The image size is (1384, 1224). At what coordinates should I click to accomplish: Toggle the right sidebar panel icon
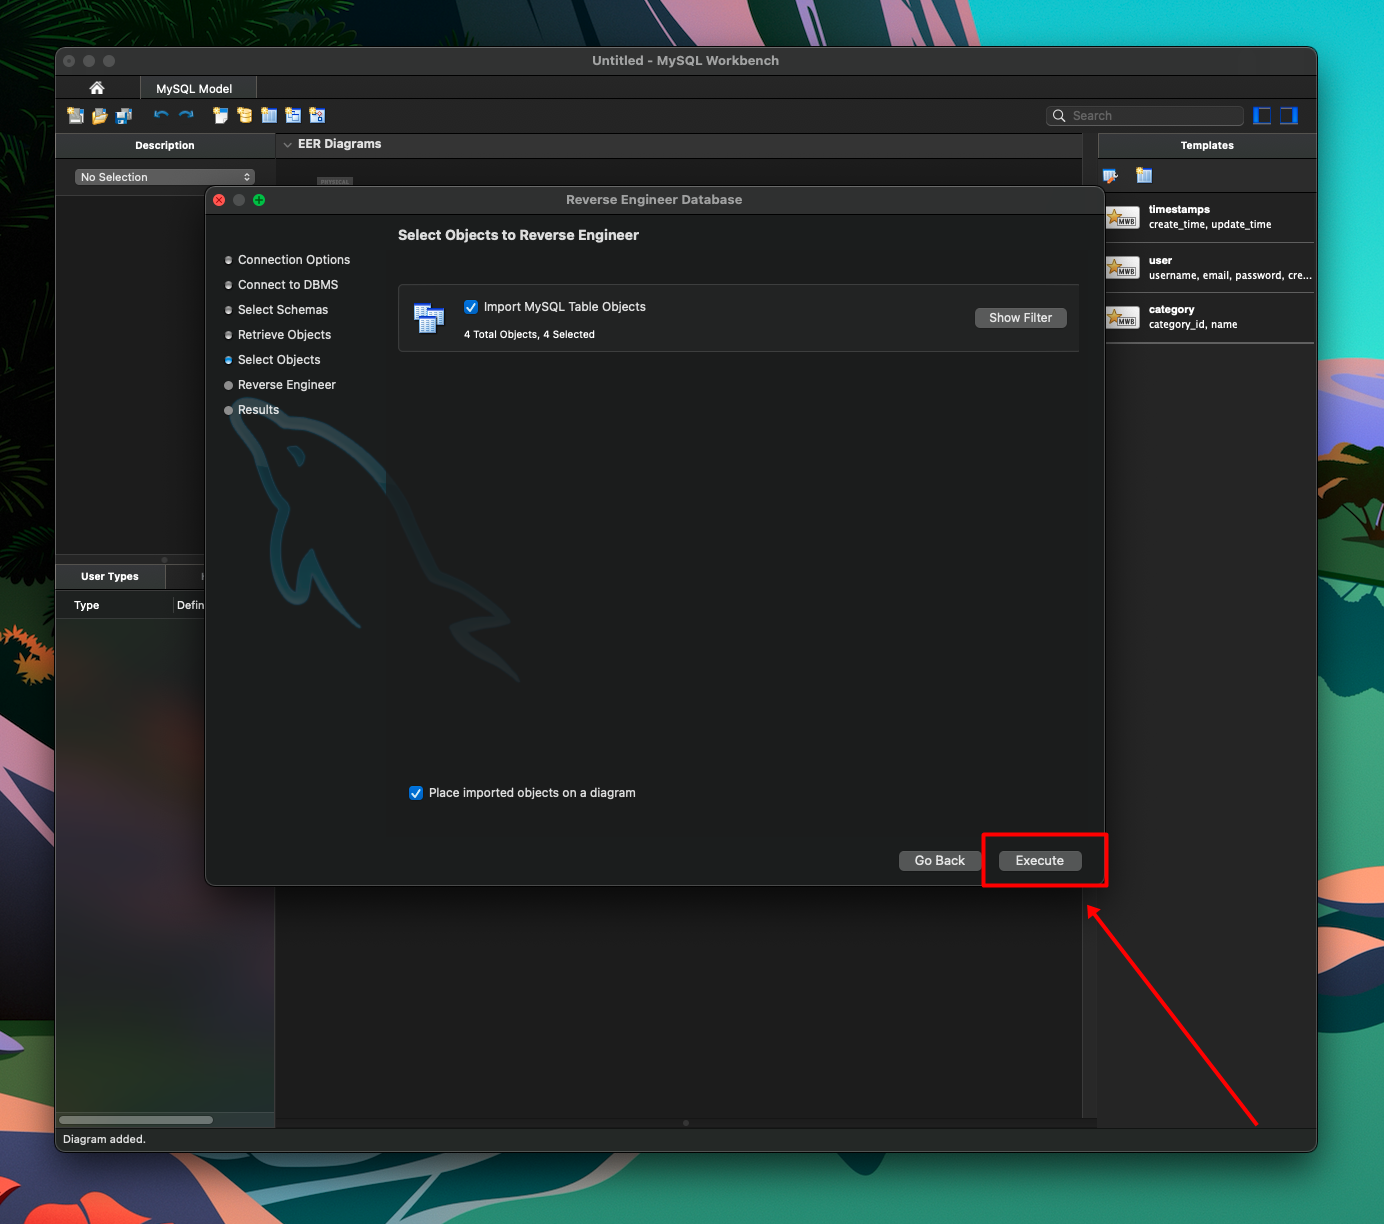coord(1289,116)
